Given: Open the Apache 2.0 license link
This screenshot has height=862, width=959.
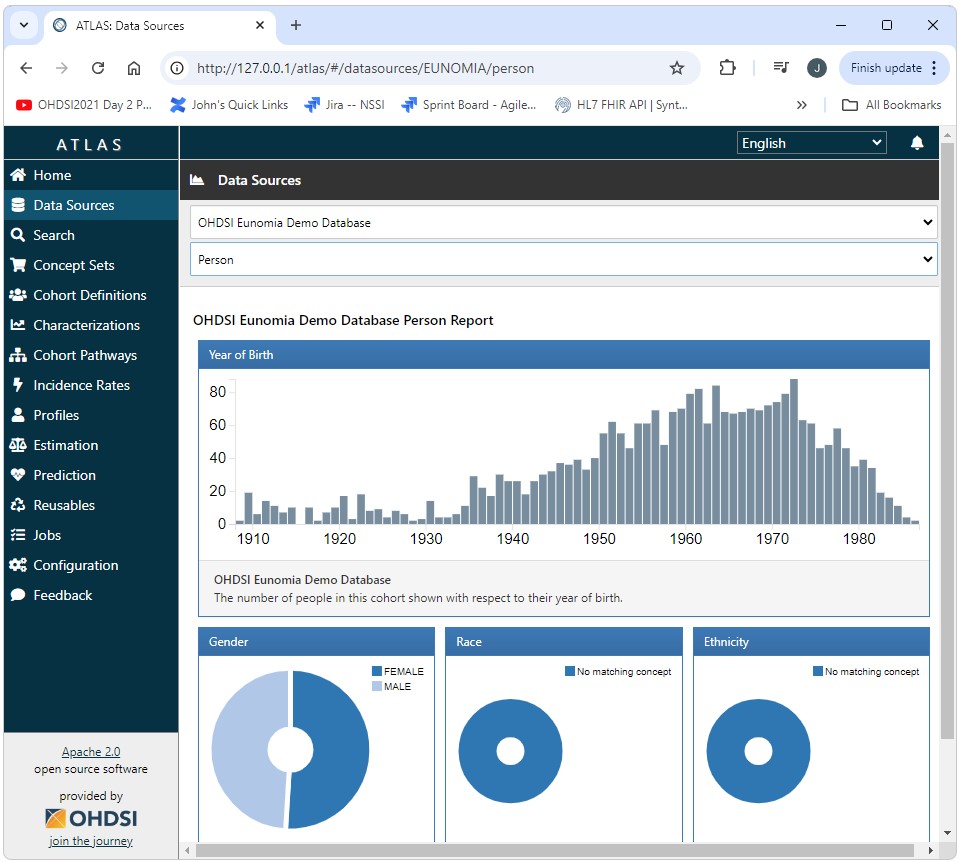Looking at the screenshot, I should tap(91, 751).
